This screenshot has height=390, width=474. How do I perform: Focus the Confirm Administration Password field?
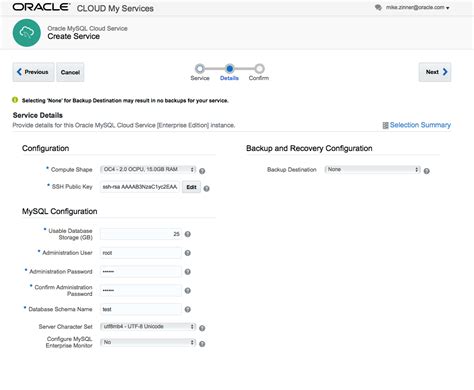click(141, 291)
